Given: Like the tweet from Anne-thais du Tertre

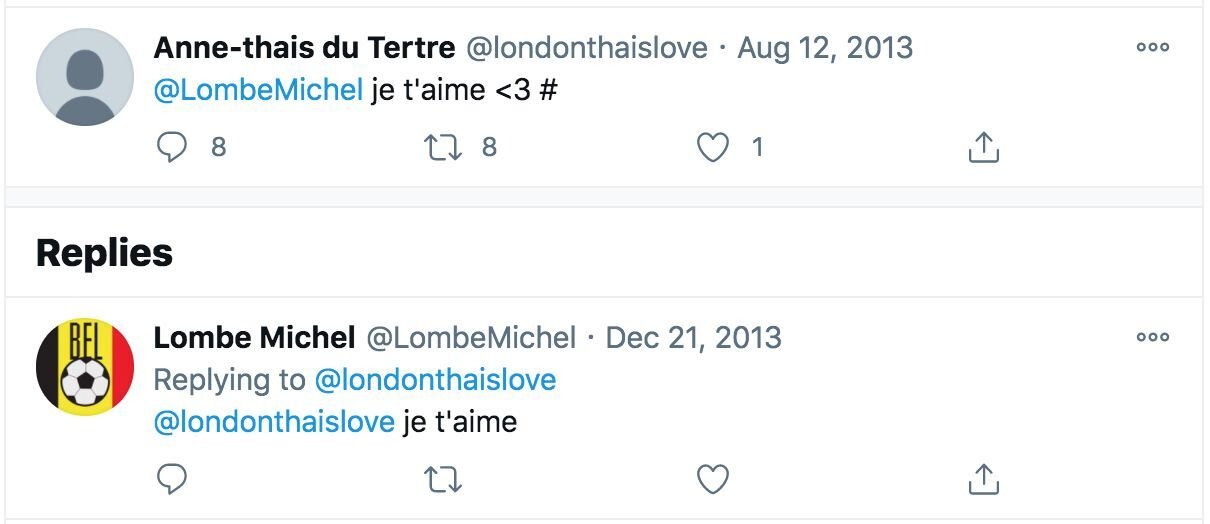Looking at the screenshot, I should [x=712, y=148].
